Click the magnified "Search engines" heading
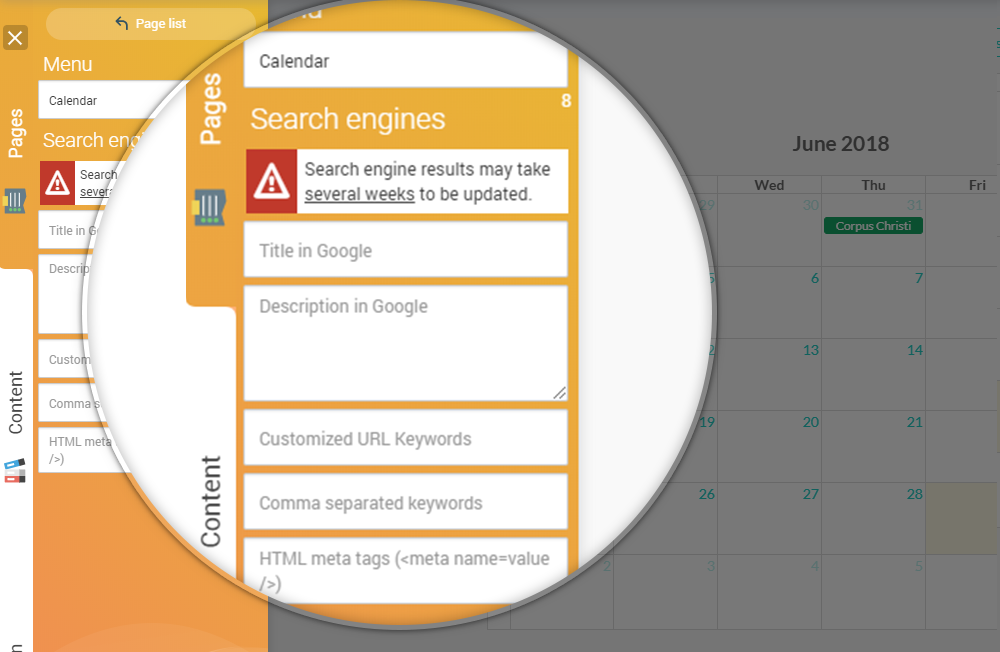The image size is (1000, 652). click(348, 119)
